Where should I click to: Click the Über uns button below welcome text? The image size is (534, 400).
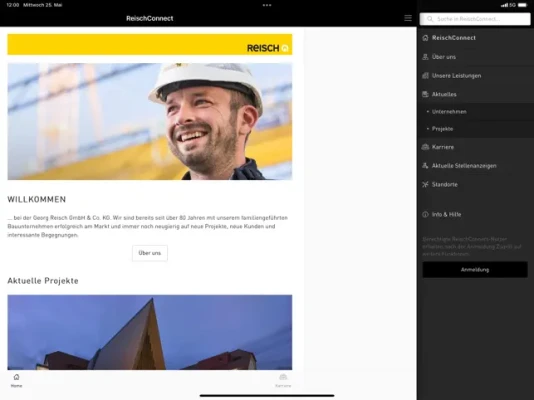(150, 253)
